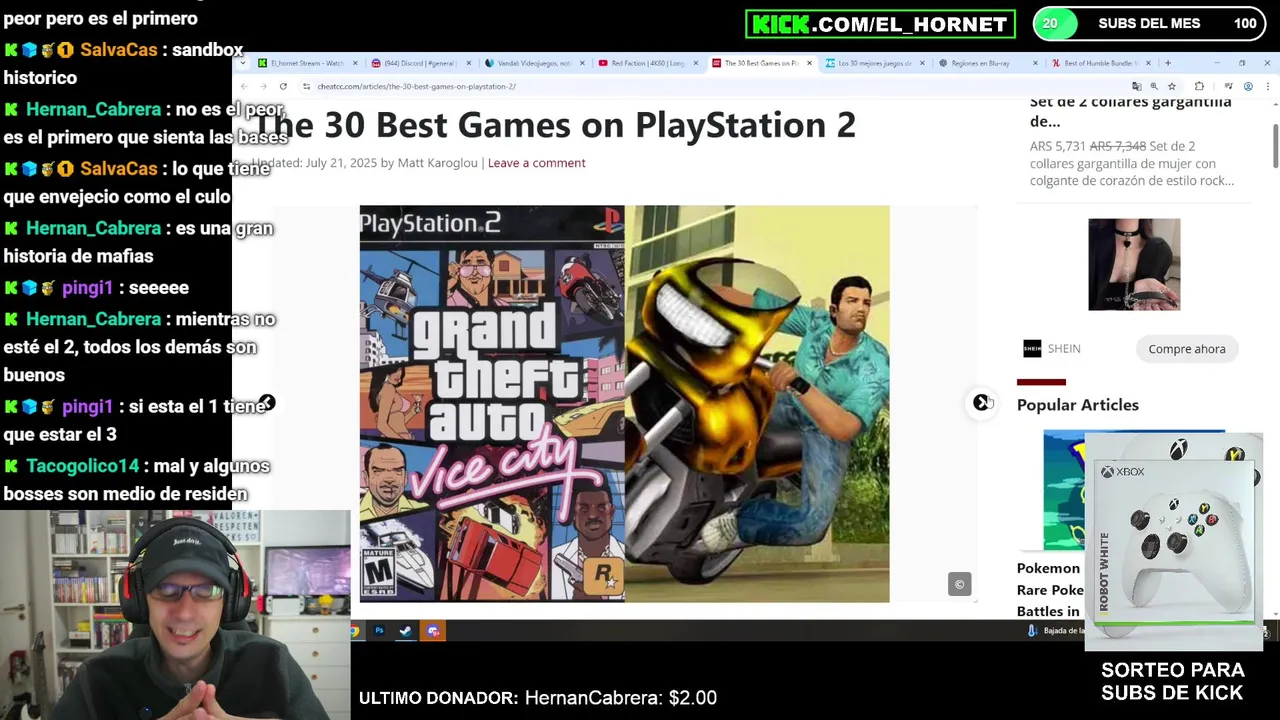Close the Vandal Videojuegos tab
Image resolution: width=1280 pixels, height=720 pixels.
[581, 63]
